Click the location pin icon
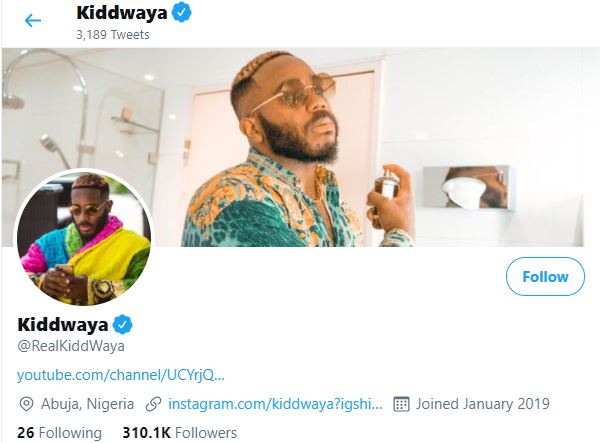The image size is (600, 443). coord(26,404)
